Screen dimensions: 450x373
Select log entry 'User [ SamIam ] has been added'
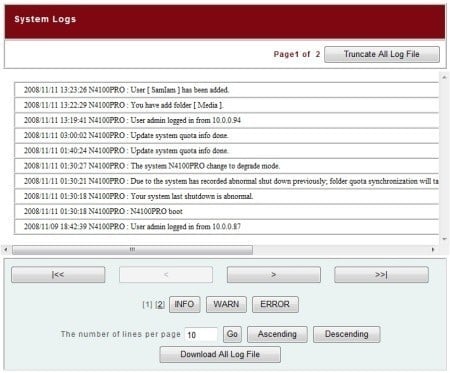[226, 90]
